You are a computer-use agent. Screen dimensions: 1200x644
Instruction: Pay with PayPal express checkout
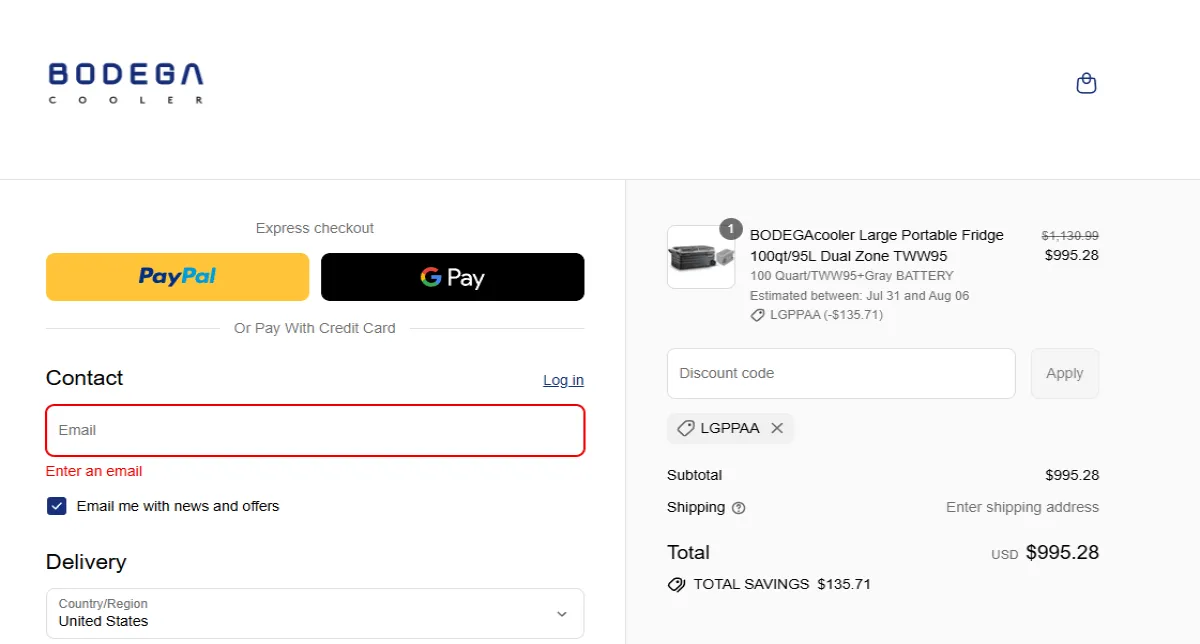(x=177, y=277)
